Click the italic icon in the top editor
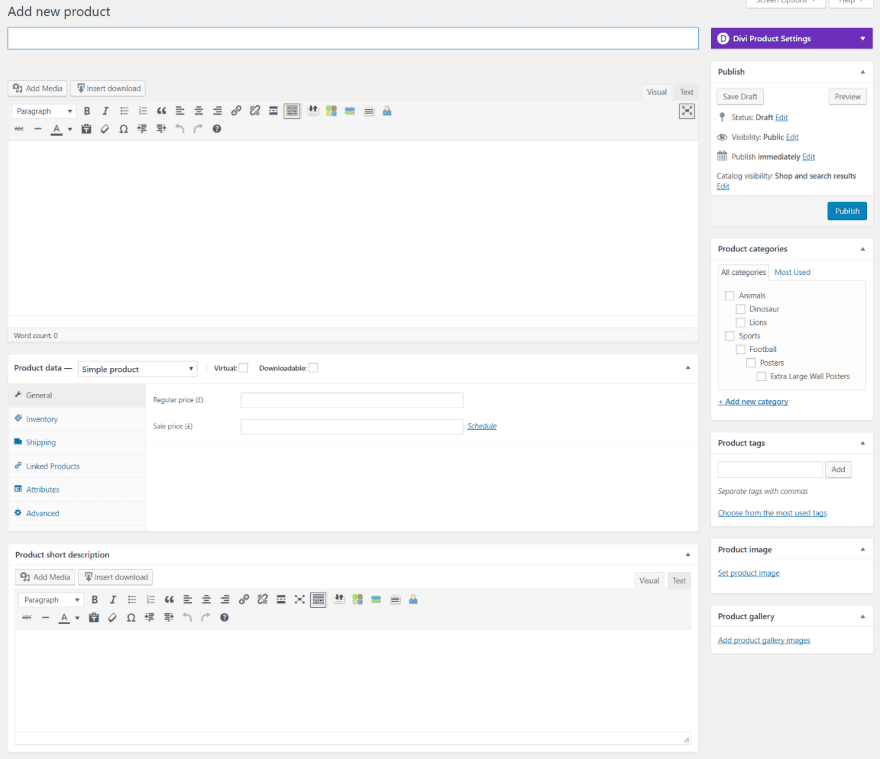This screenshot has height=759, width=880. coord(105,111)
